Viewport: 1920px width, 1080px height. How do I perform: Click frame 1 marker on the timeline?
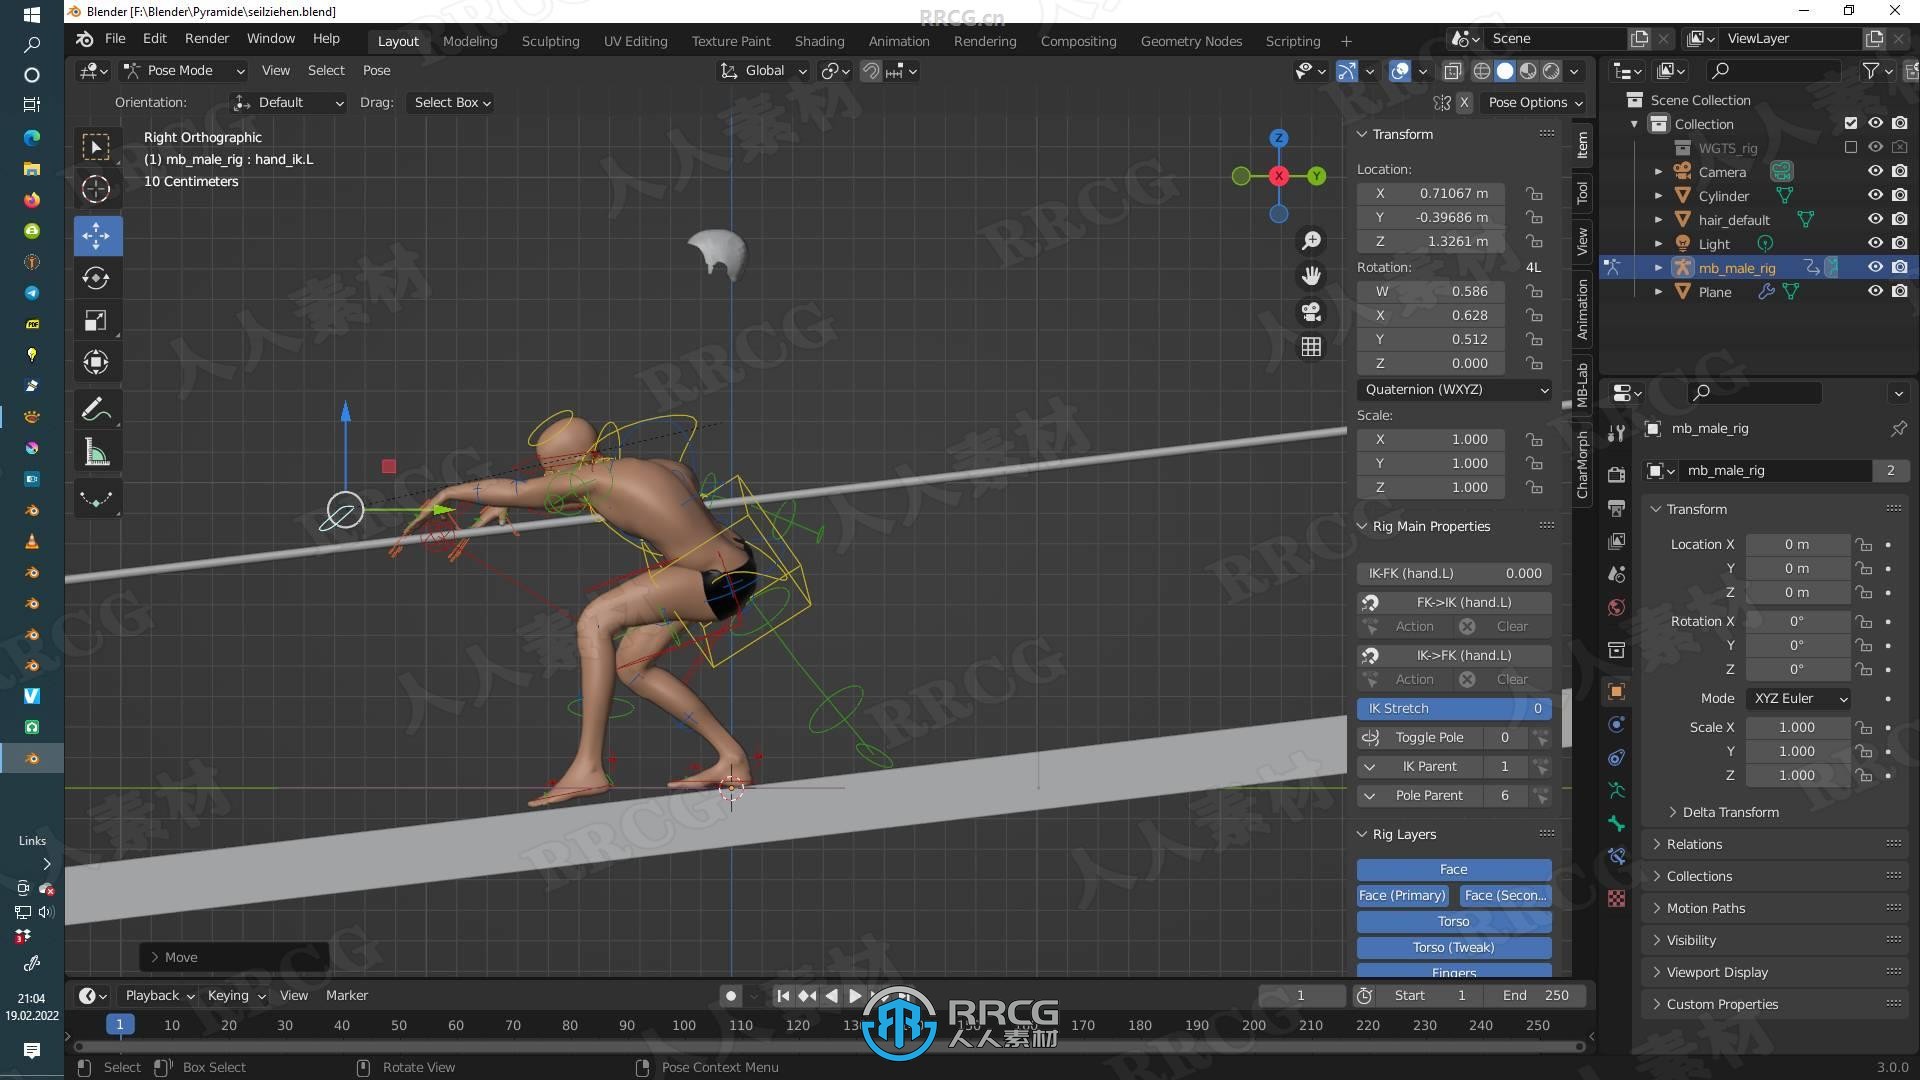click(x=119, y=1025)
